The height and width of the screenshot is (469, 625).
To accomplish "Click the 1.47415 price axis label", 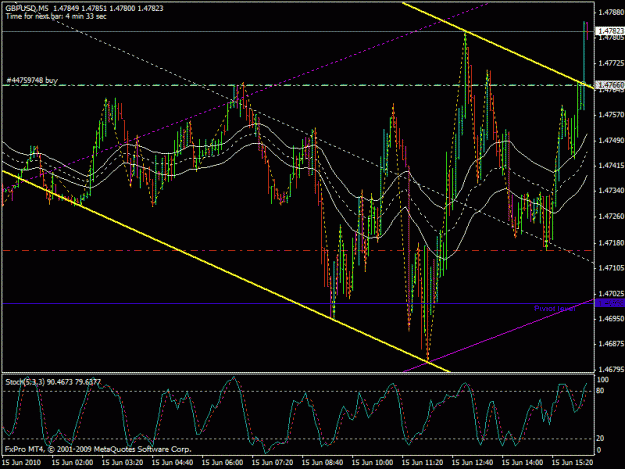I will click(611, 165).
